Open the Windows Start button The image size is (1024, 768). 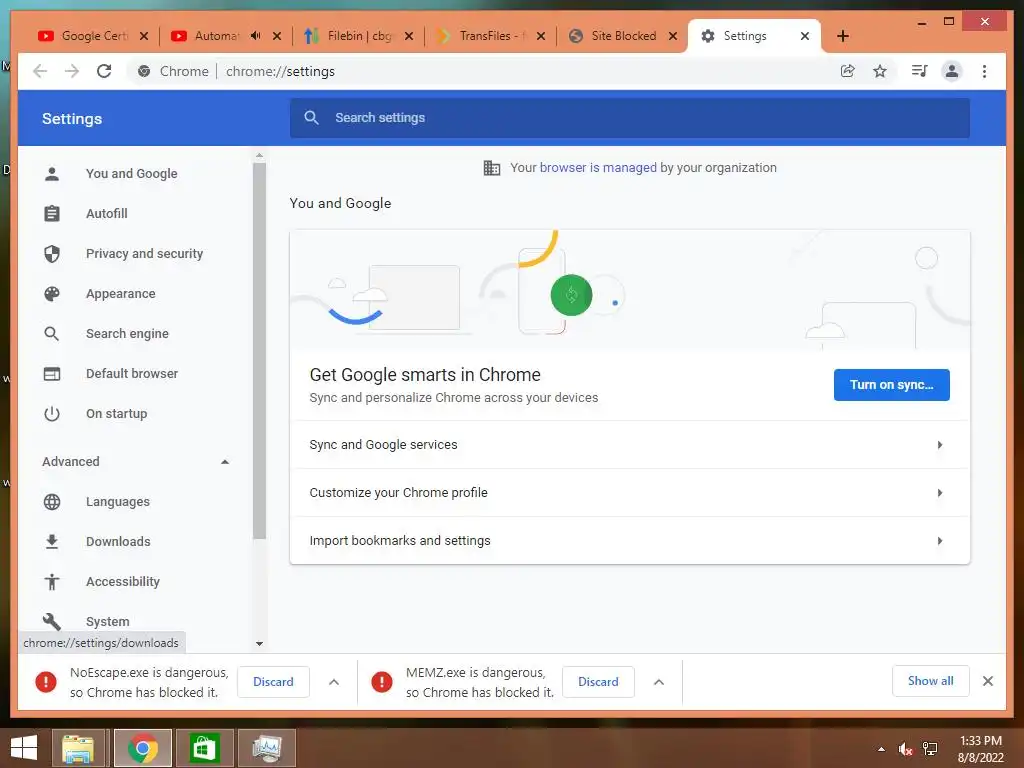coord(24,748)
